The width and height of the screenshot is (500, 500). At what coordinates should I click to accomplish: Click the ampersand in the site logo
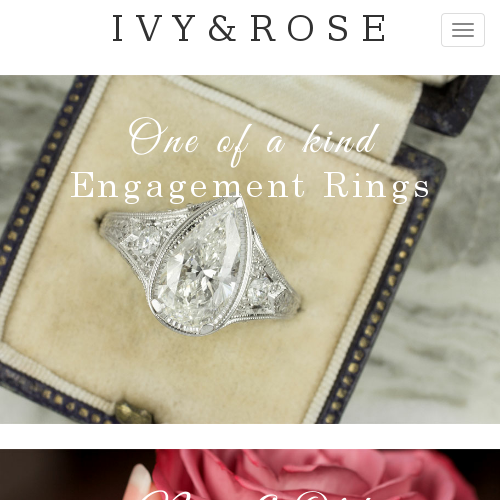point(222,28)
